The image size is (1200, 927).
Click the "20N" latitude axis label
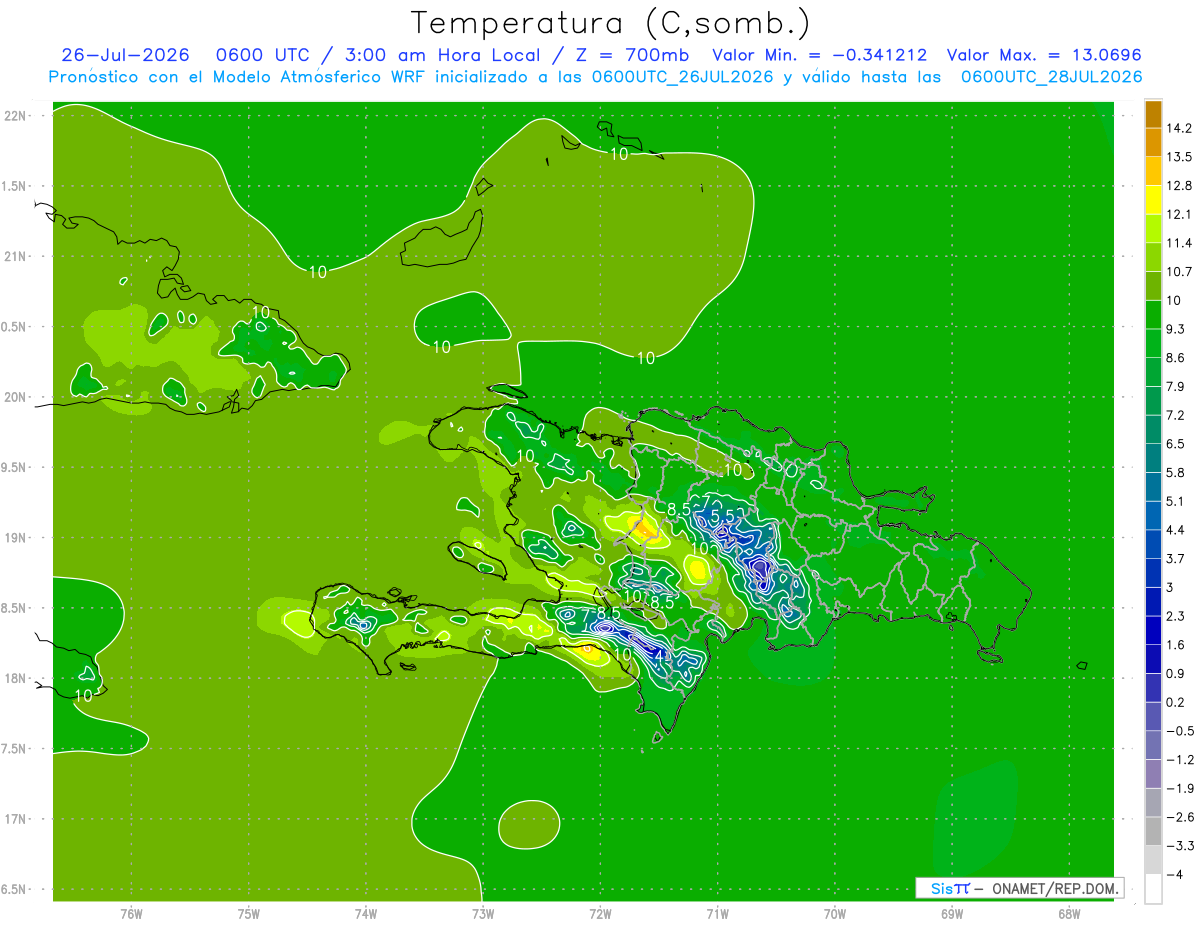16,398
